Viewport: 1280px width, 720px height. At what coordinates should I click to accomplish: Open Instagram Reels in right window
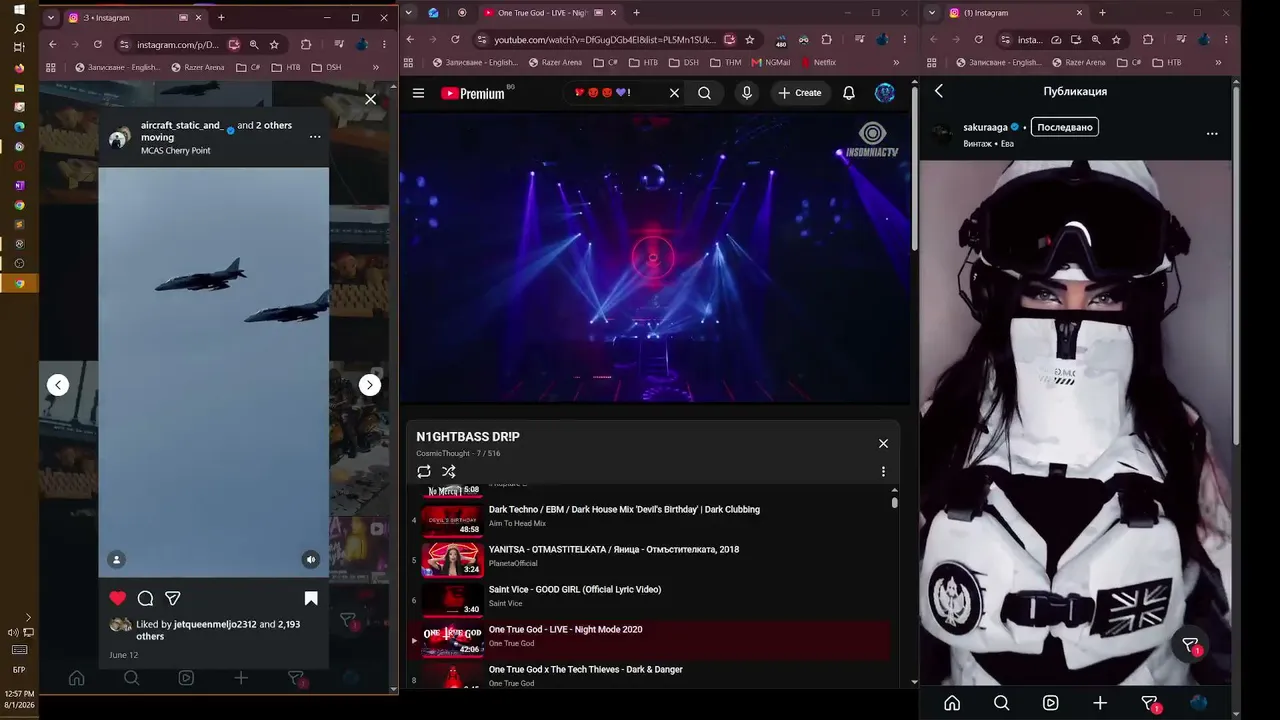tap(1051, 703)
